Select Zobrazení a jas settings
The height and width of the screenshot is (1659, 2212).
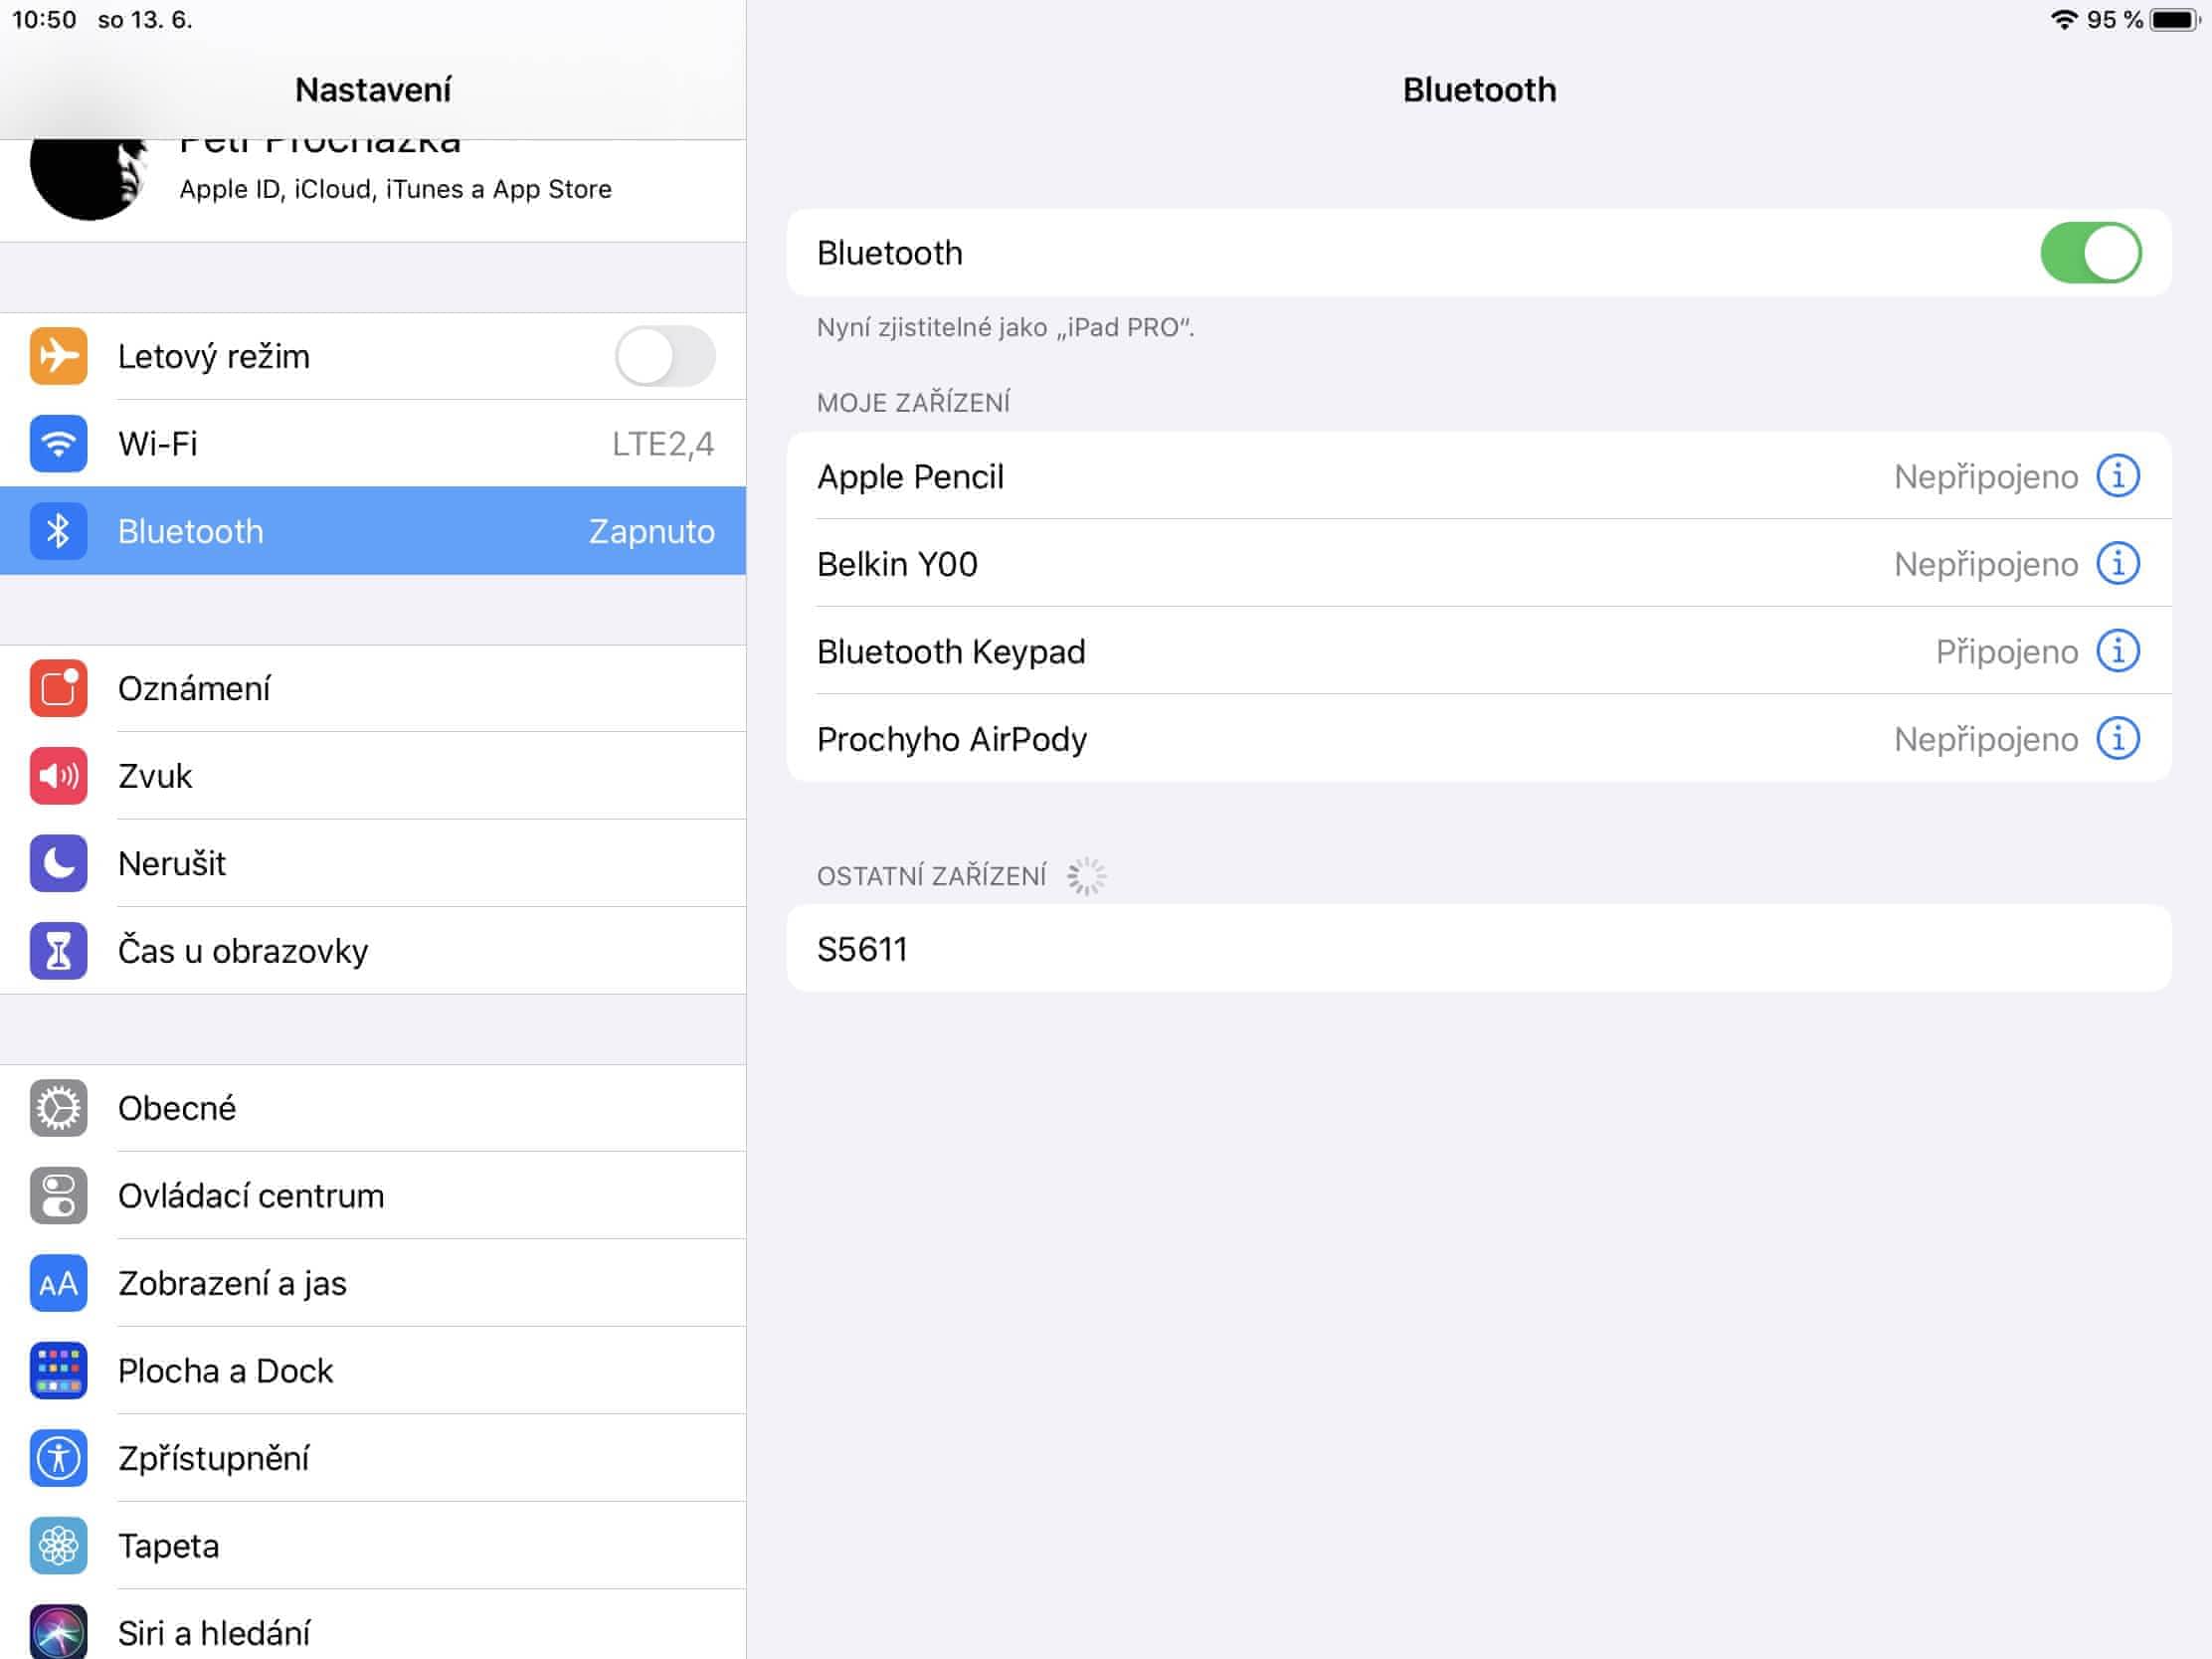(232, 1283)
